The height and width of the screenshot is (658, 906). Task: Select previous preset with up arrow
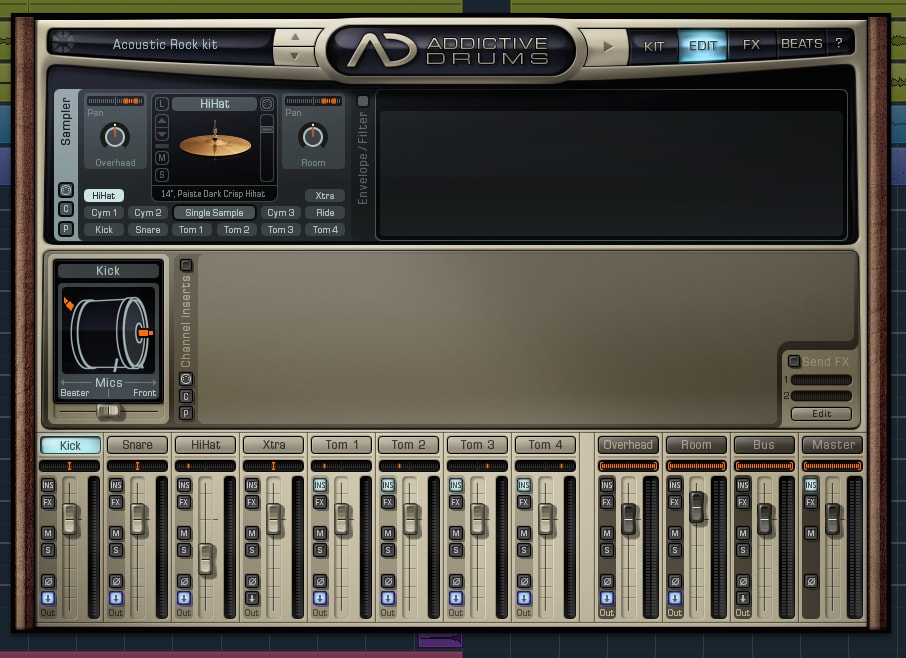click(295, 37)
